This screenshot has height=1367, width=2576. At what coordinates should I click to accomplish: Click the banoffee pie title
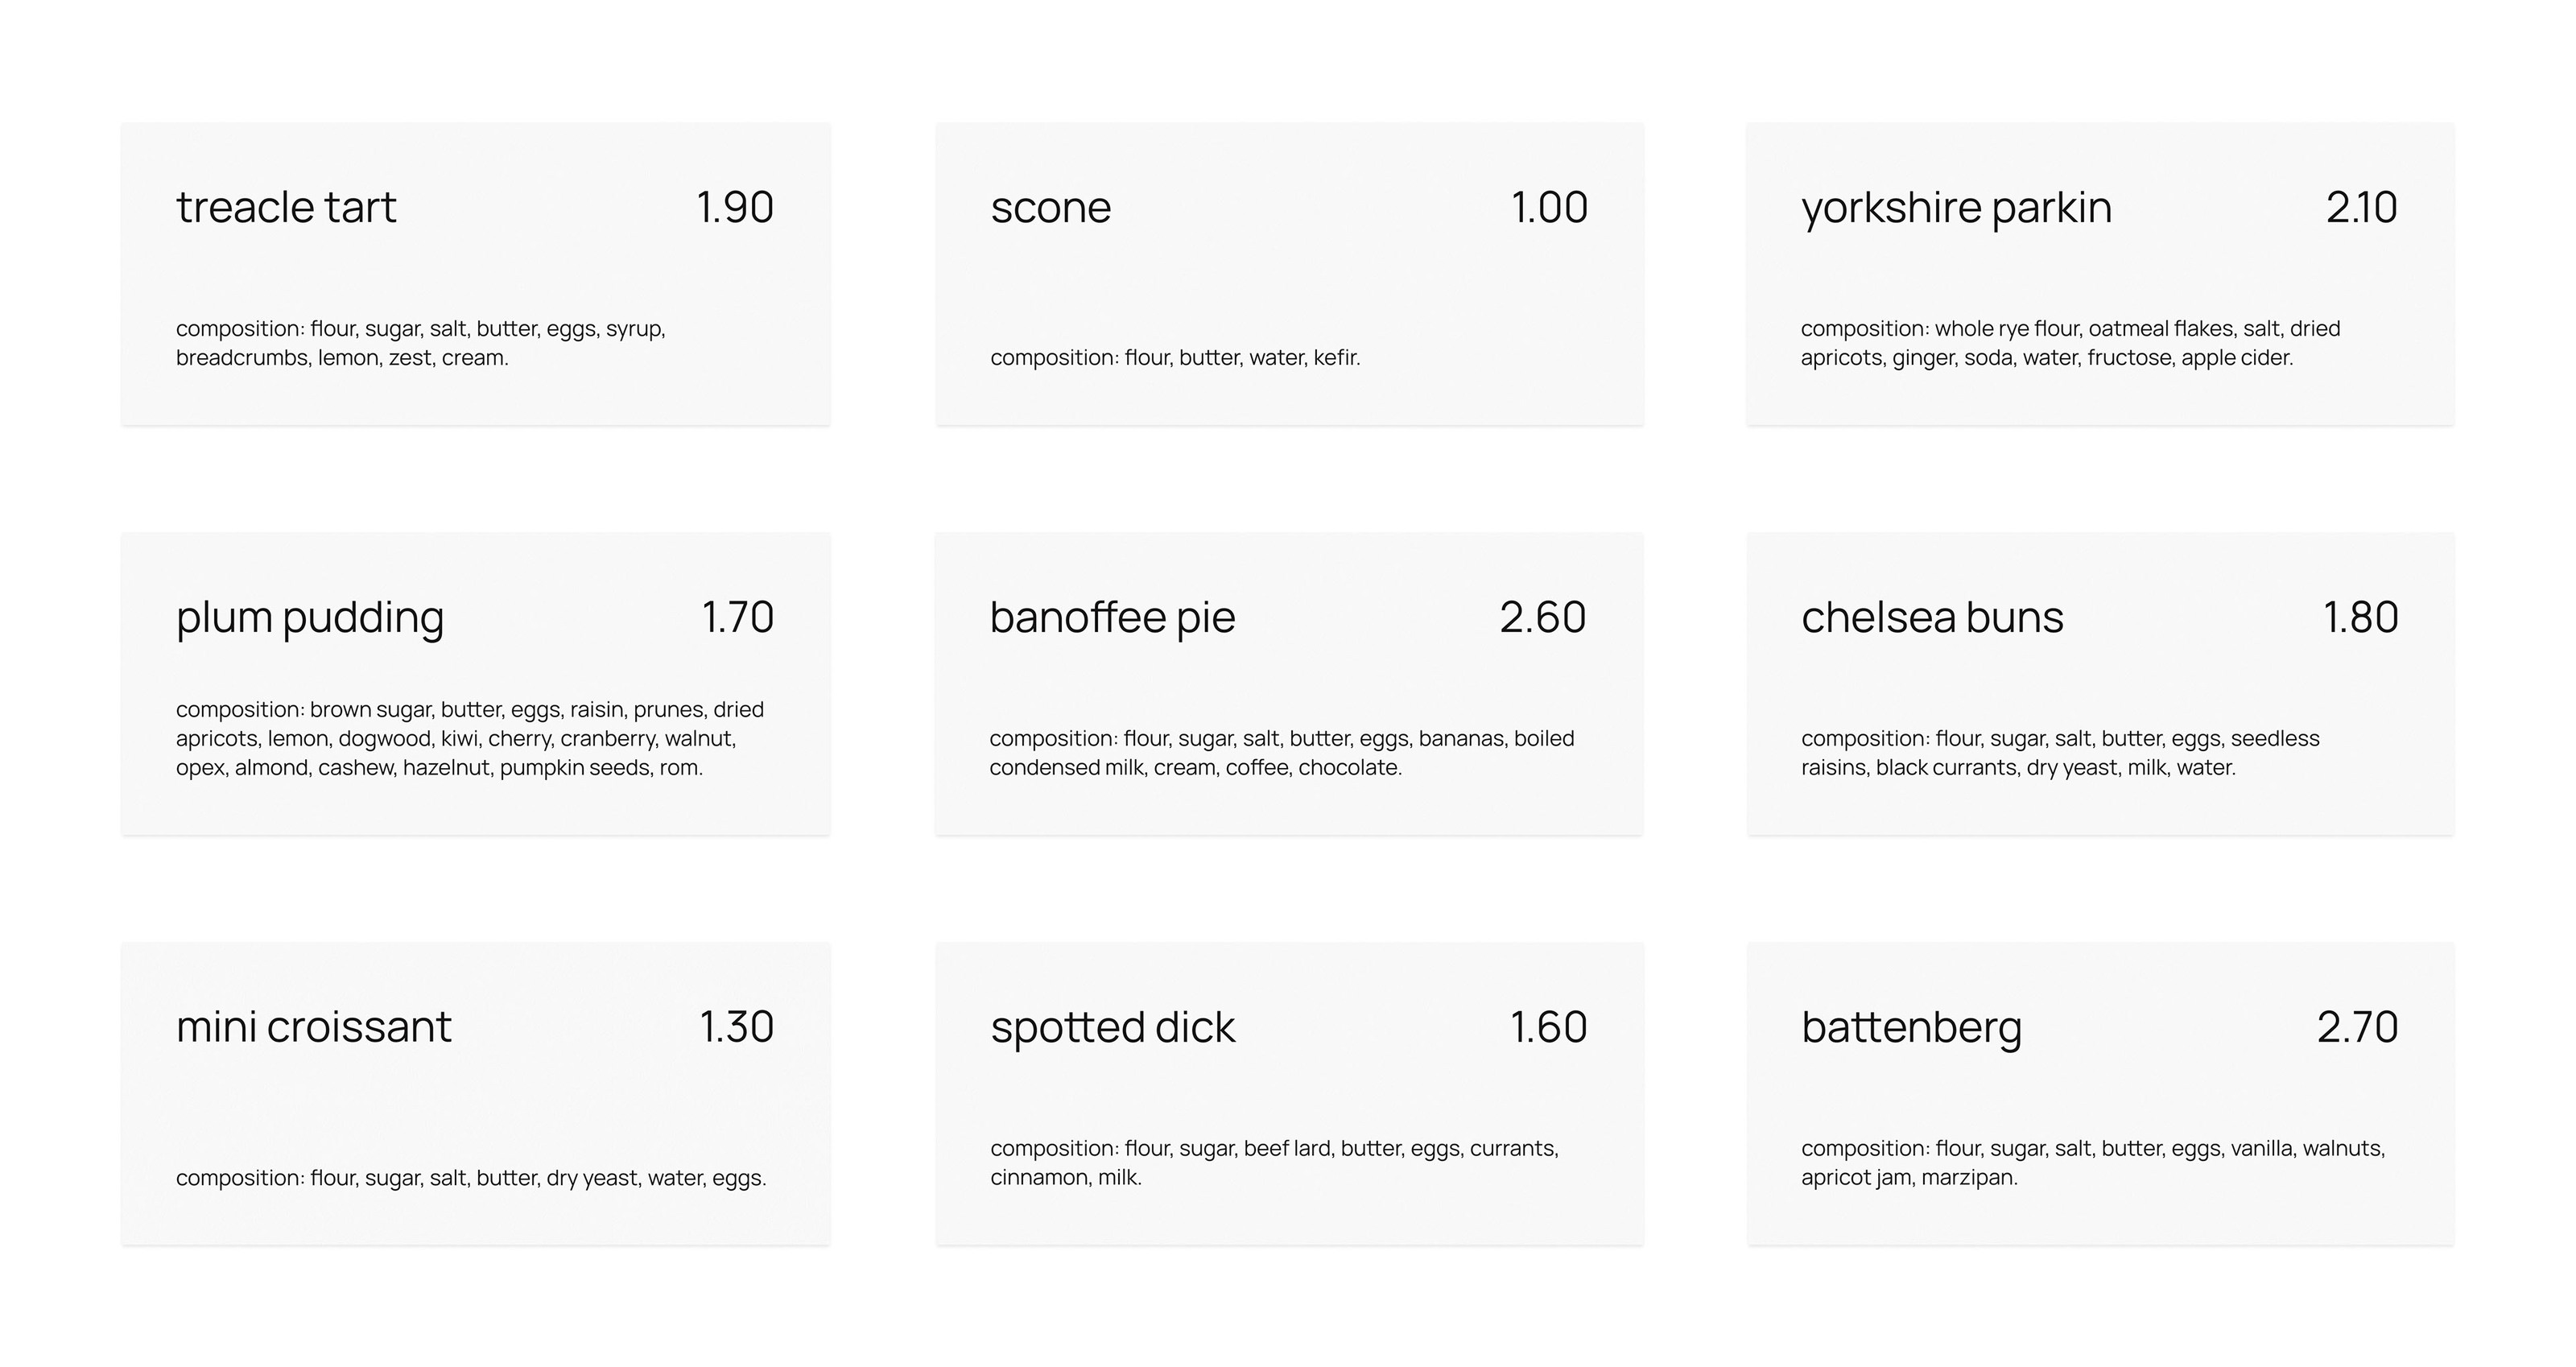coord(1112,618)
